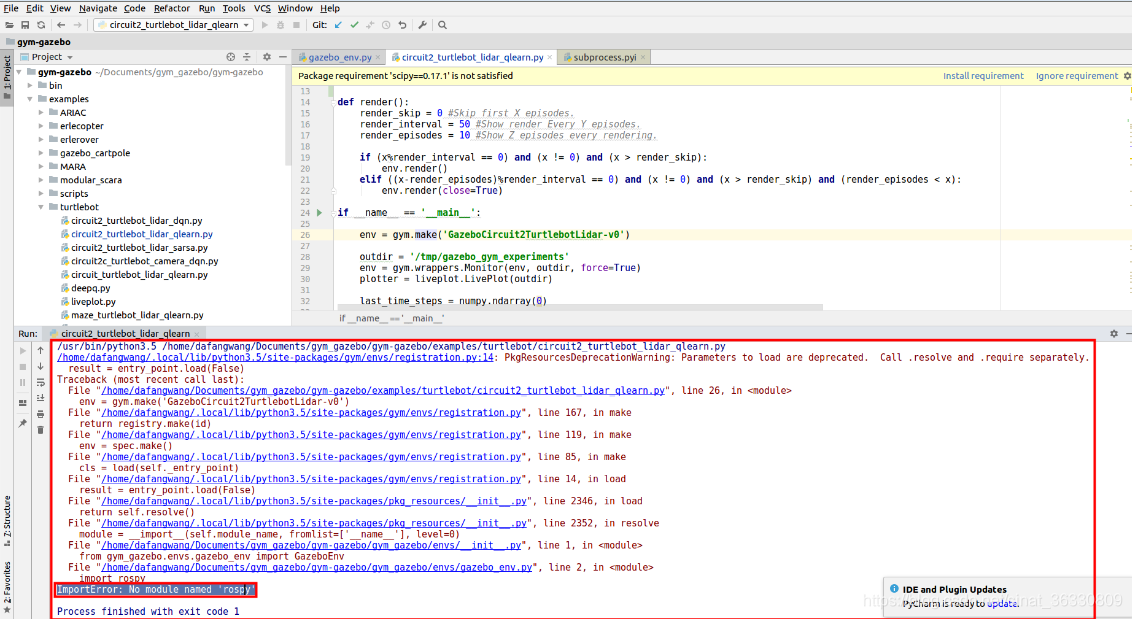Collapse the turtlebot folder

pos(42,207)
